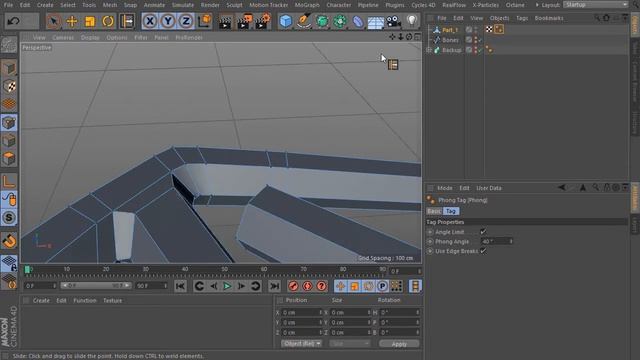Play animation forwards
640x360 pixels.
click(227, 286)
